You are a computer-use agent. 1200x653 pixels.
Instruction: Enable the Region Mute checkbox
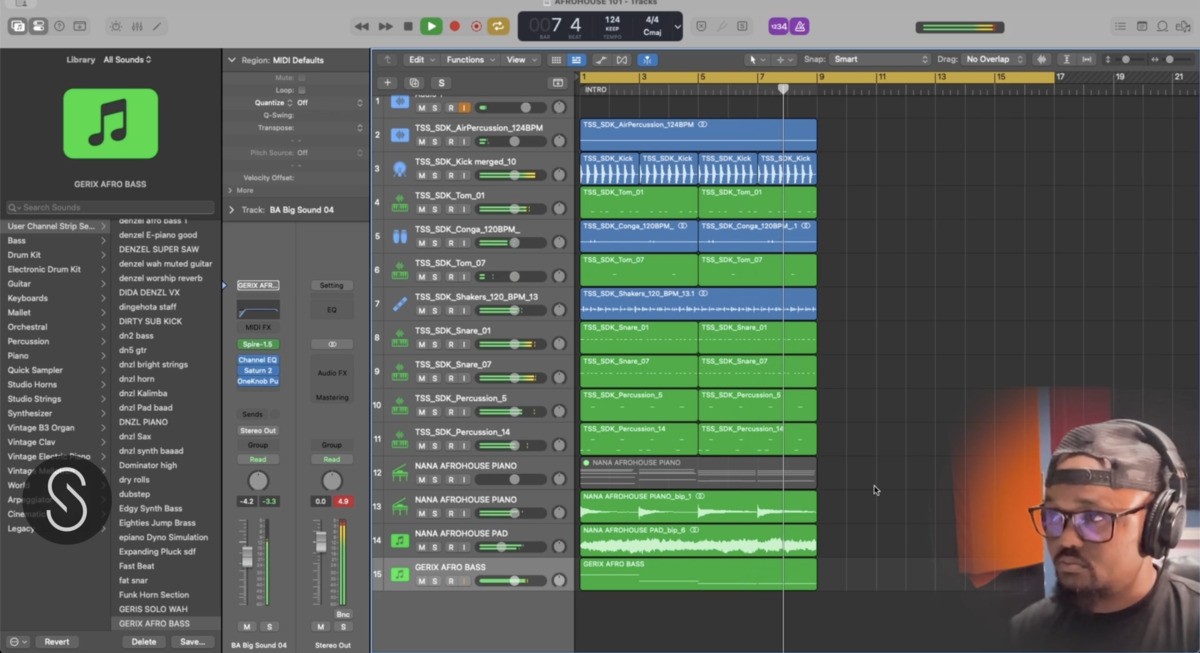[302, 77]
